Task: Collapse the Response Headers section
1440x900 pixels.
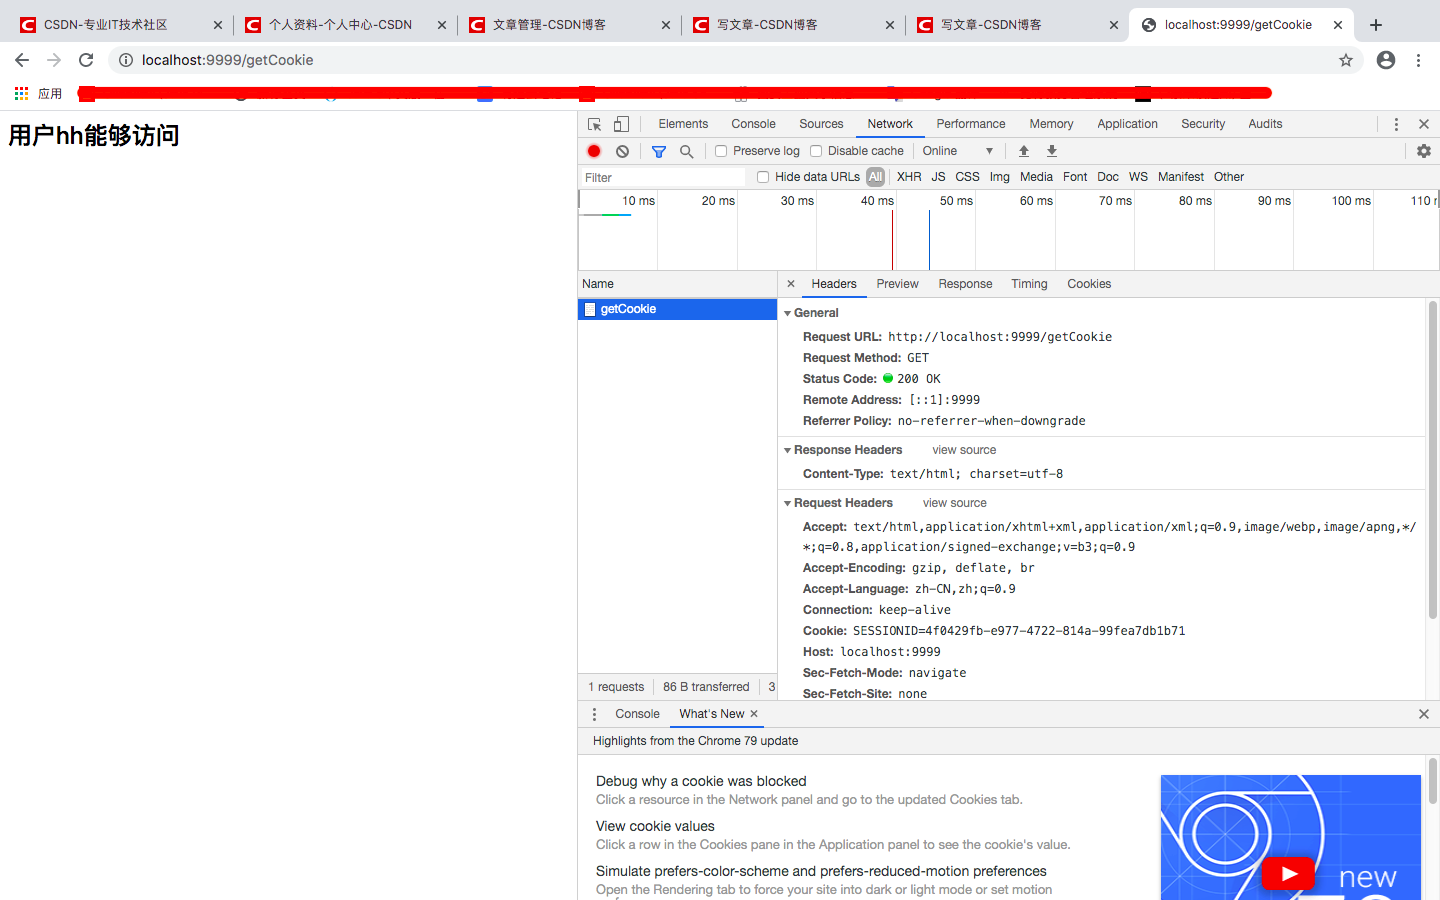Action: (x=787, y=450)
